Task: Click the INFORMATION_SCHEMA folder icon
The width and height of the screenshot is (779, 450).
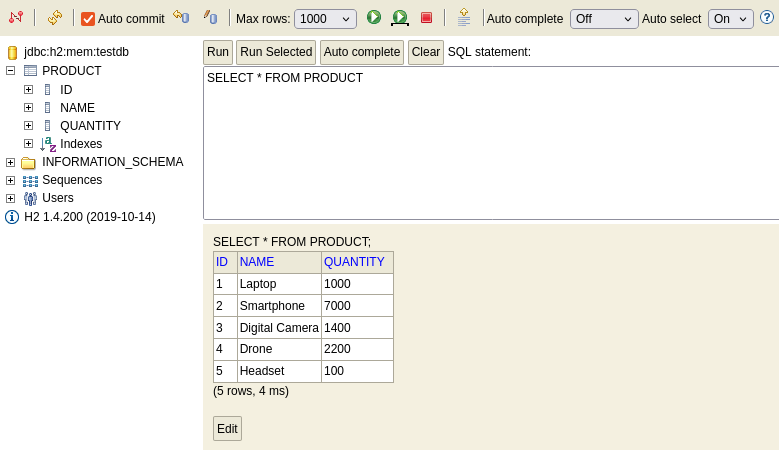Action: point(29,162)
